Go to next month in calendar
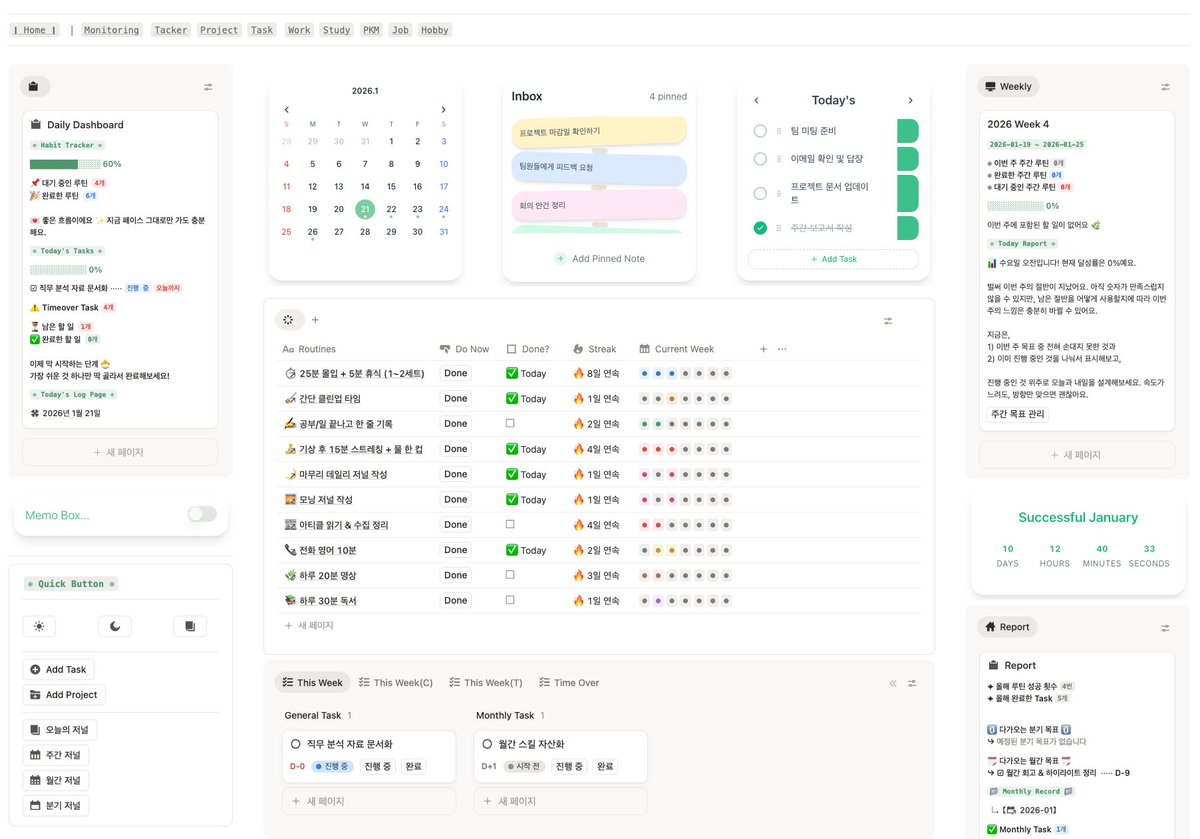 (443, 110)
